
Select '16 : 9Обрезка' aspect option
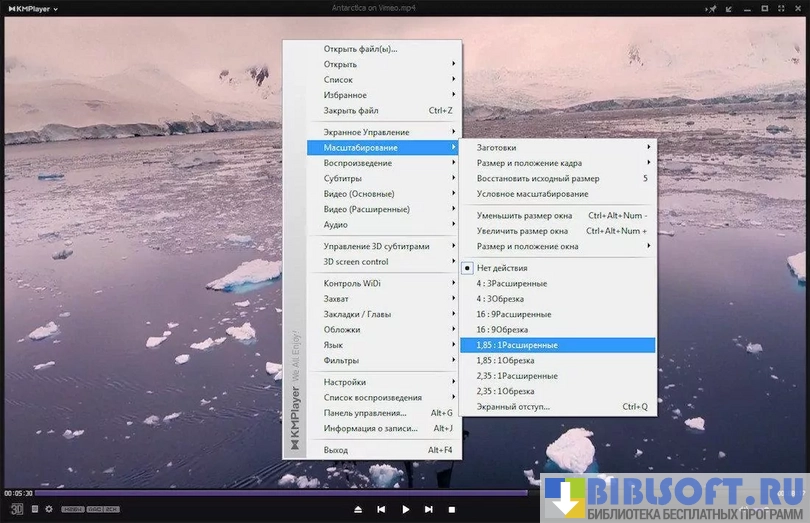(x=502, y=329)
